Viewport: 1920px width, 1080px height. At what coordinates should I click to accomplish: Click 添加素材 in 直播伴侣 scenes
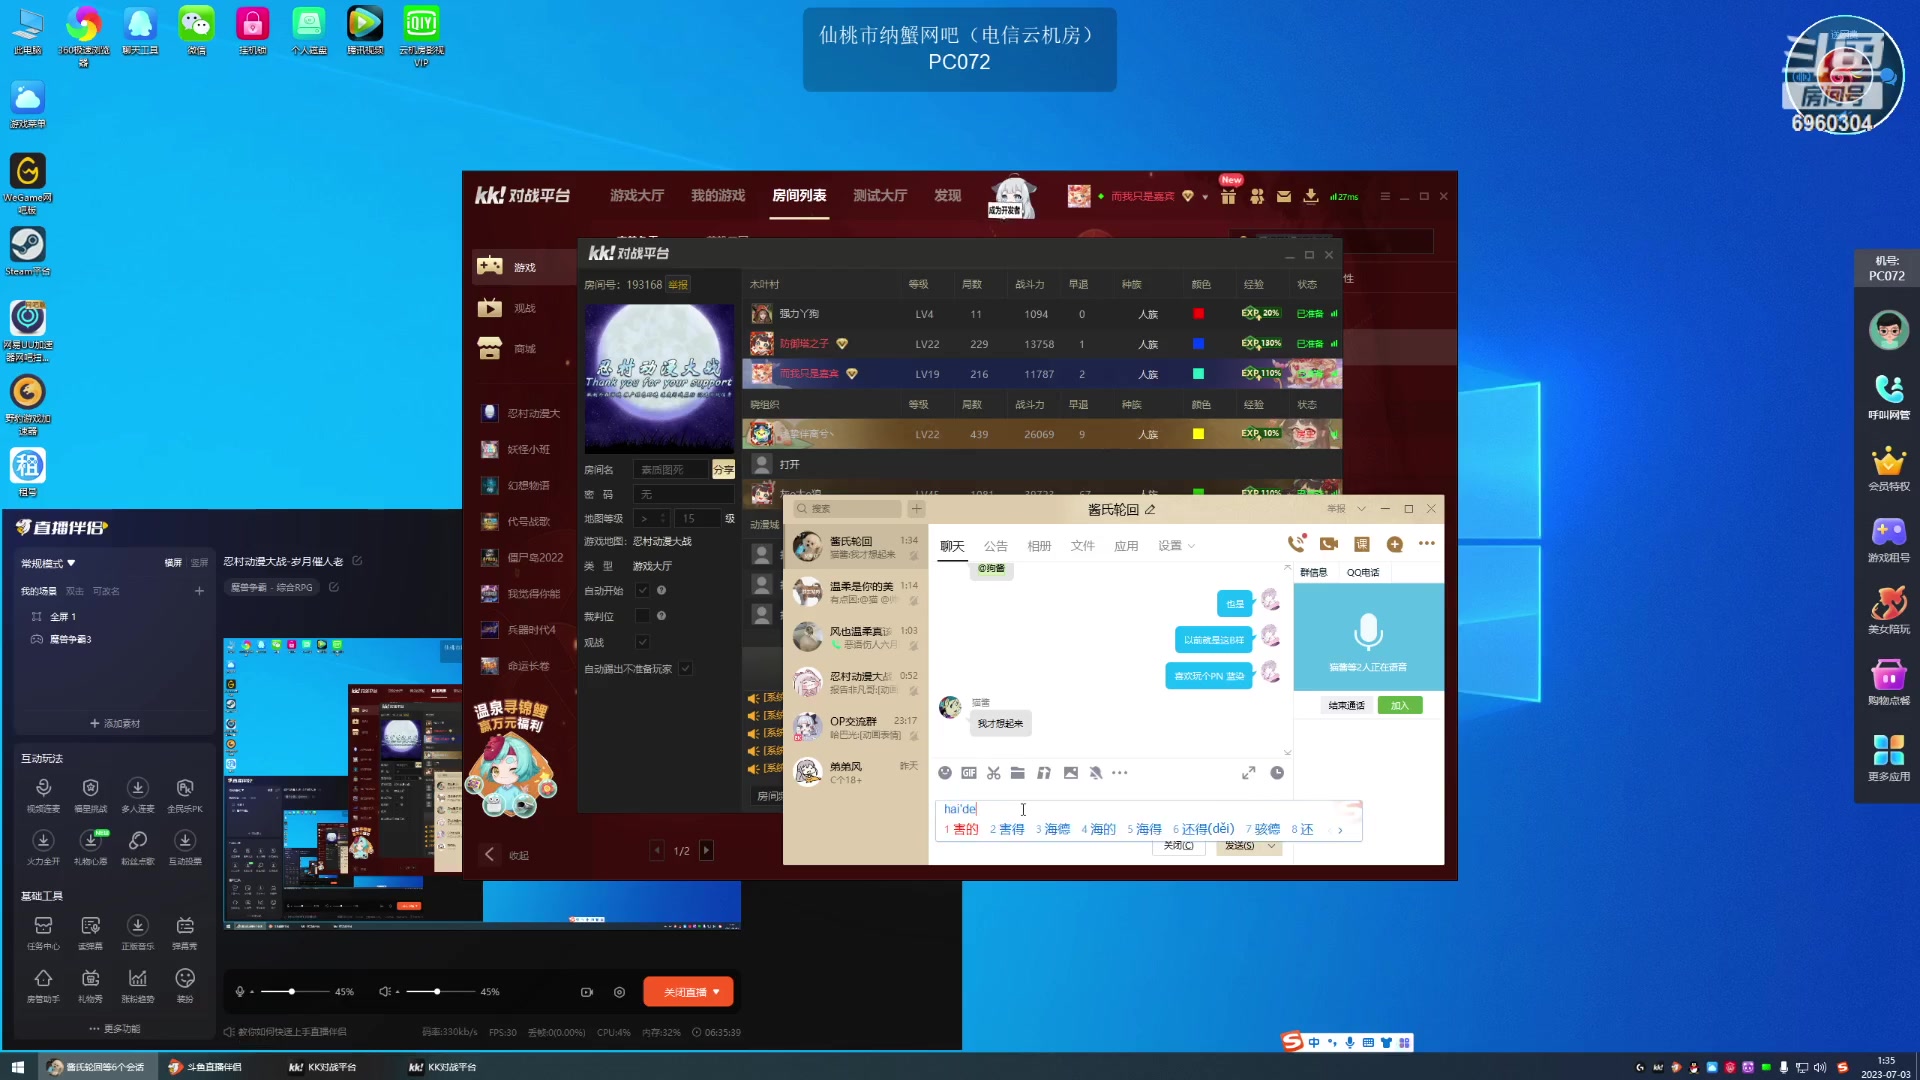point(115,723)
